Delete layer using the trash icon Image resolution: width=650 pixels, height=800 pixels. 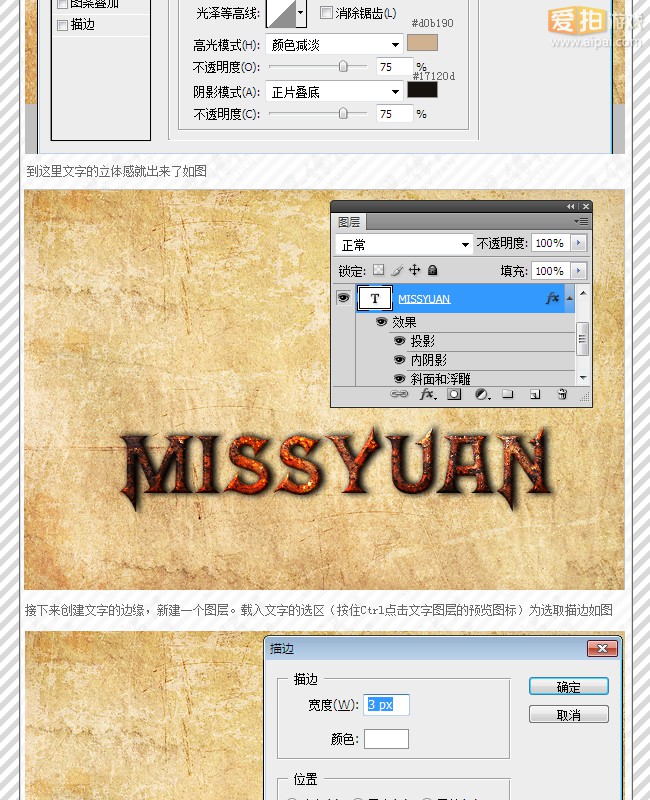click(562, 394)
